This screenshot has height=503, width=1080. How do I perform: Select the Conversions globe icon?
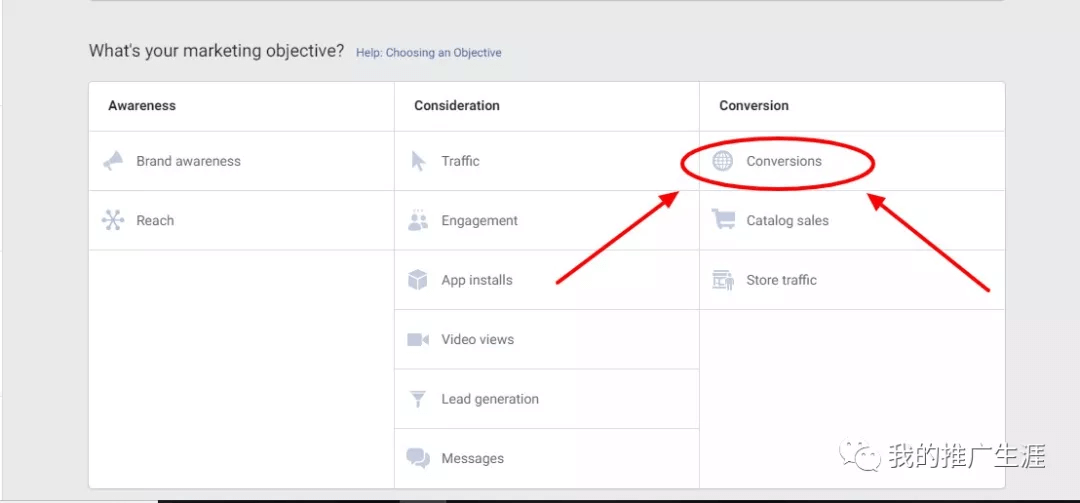(723, 161)
